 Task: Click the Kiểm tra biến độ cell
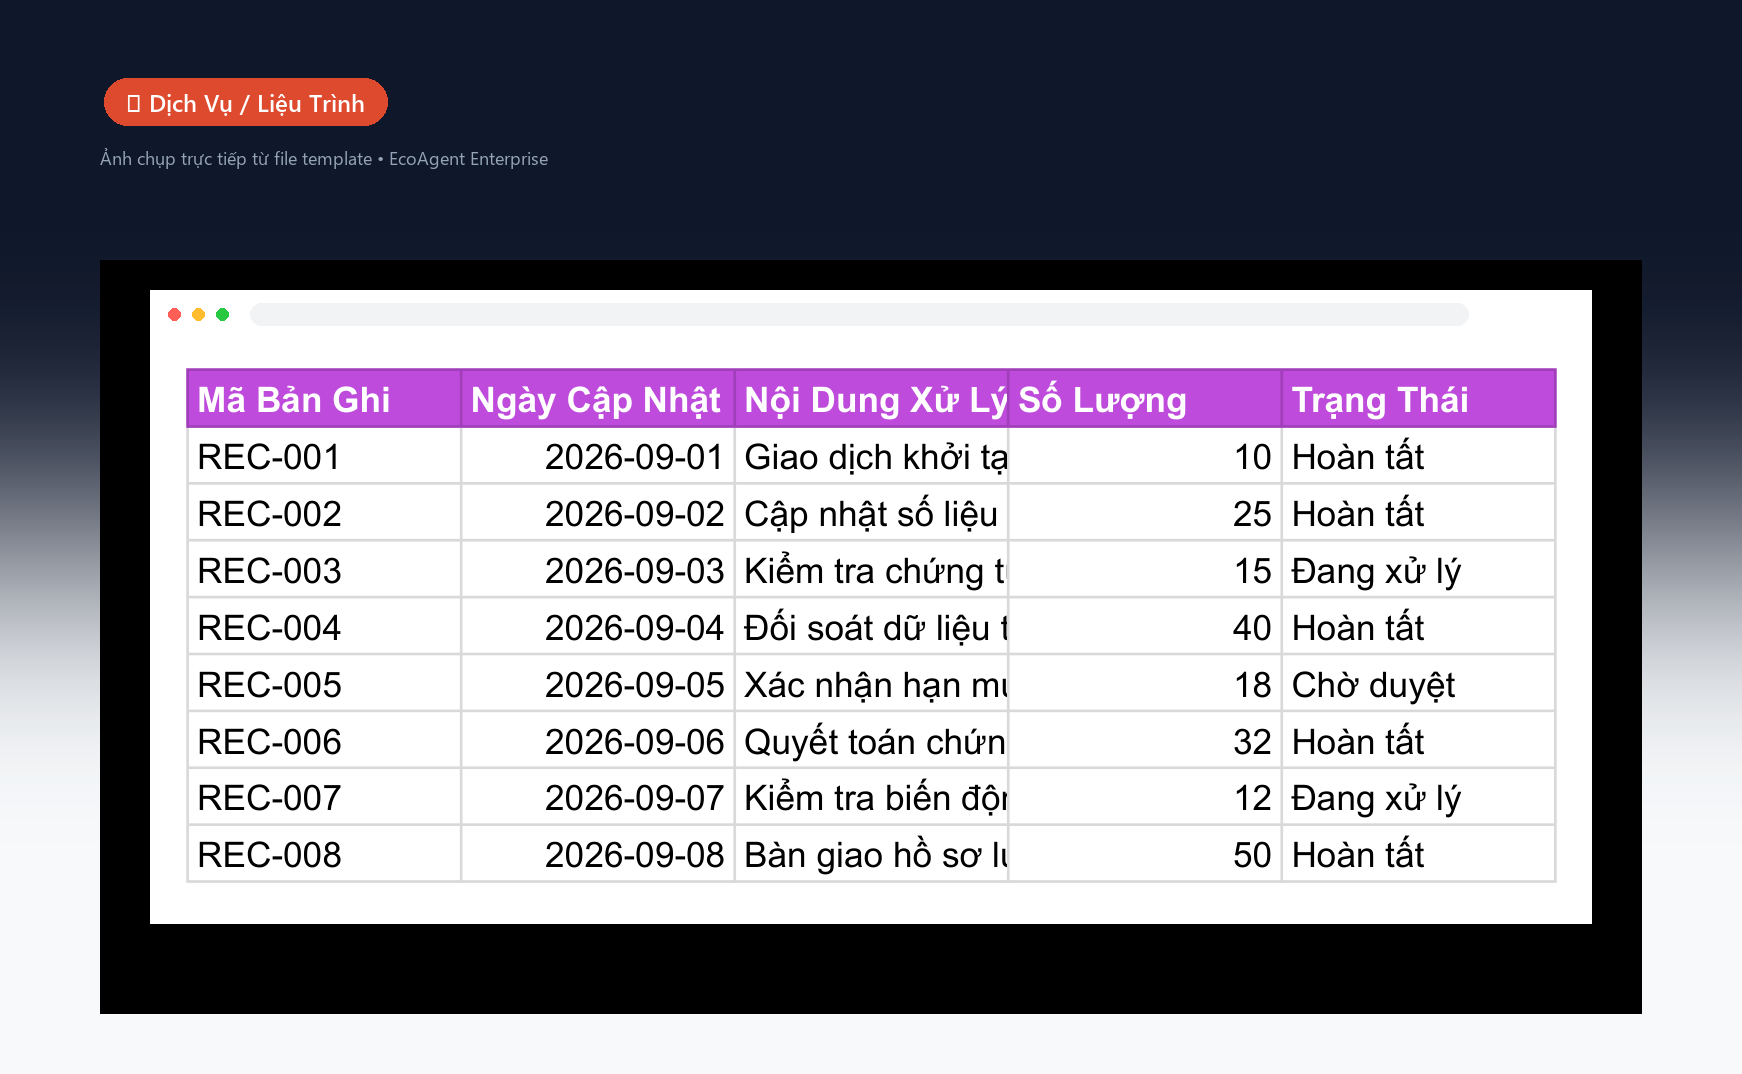click(871, 797)
